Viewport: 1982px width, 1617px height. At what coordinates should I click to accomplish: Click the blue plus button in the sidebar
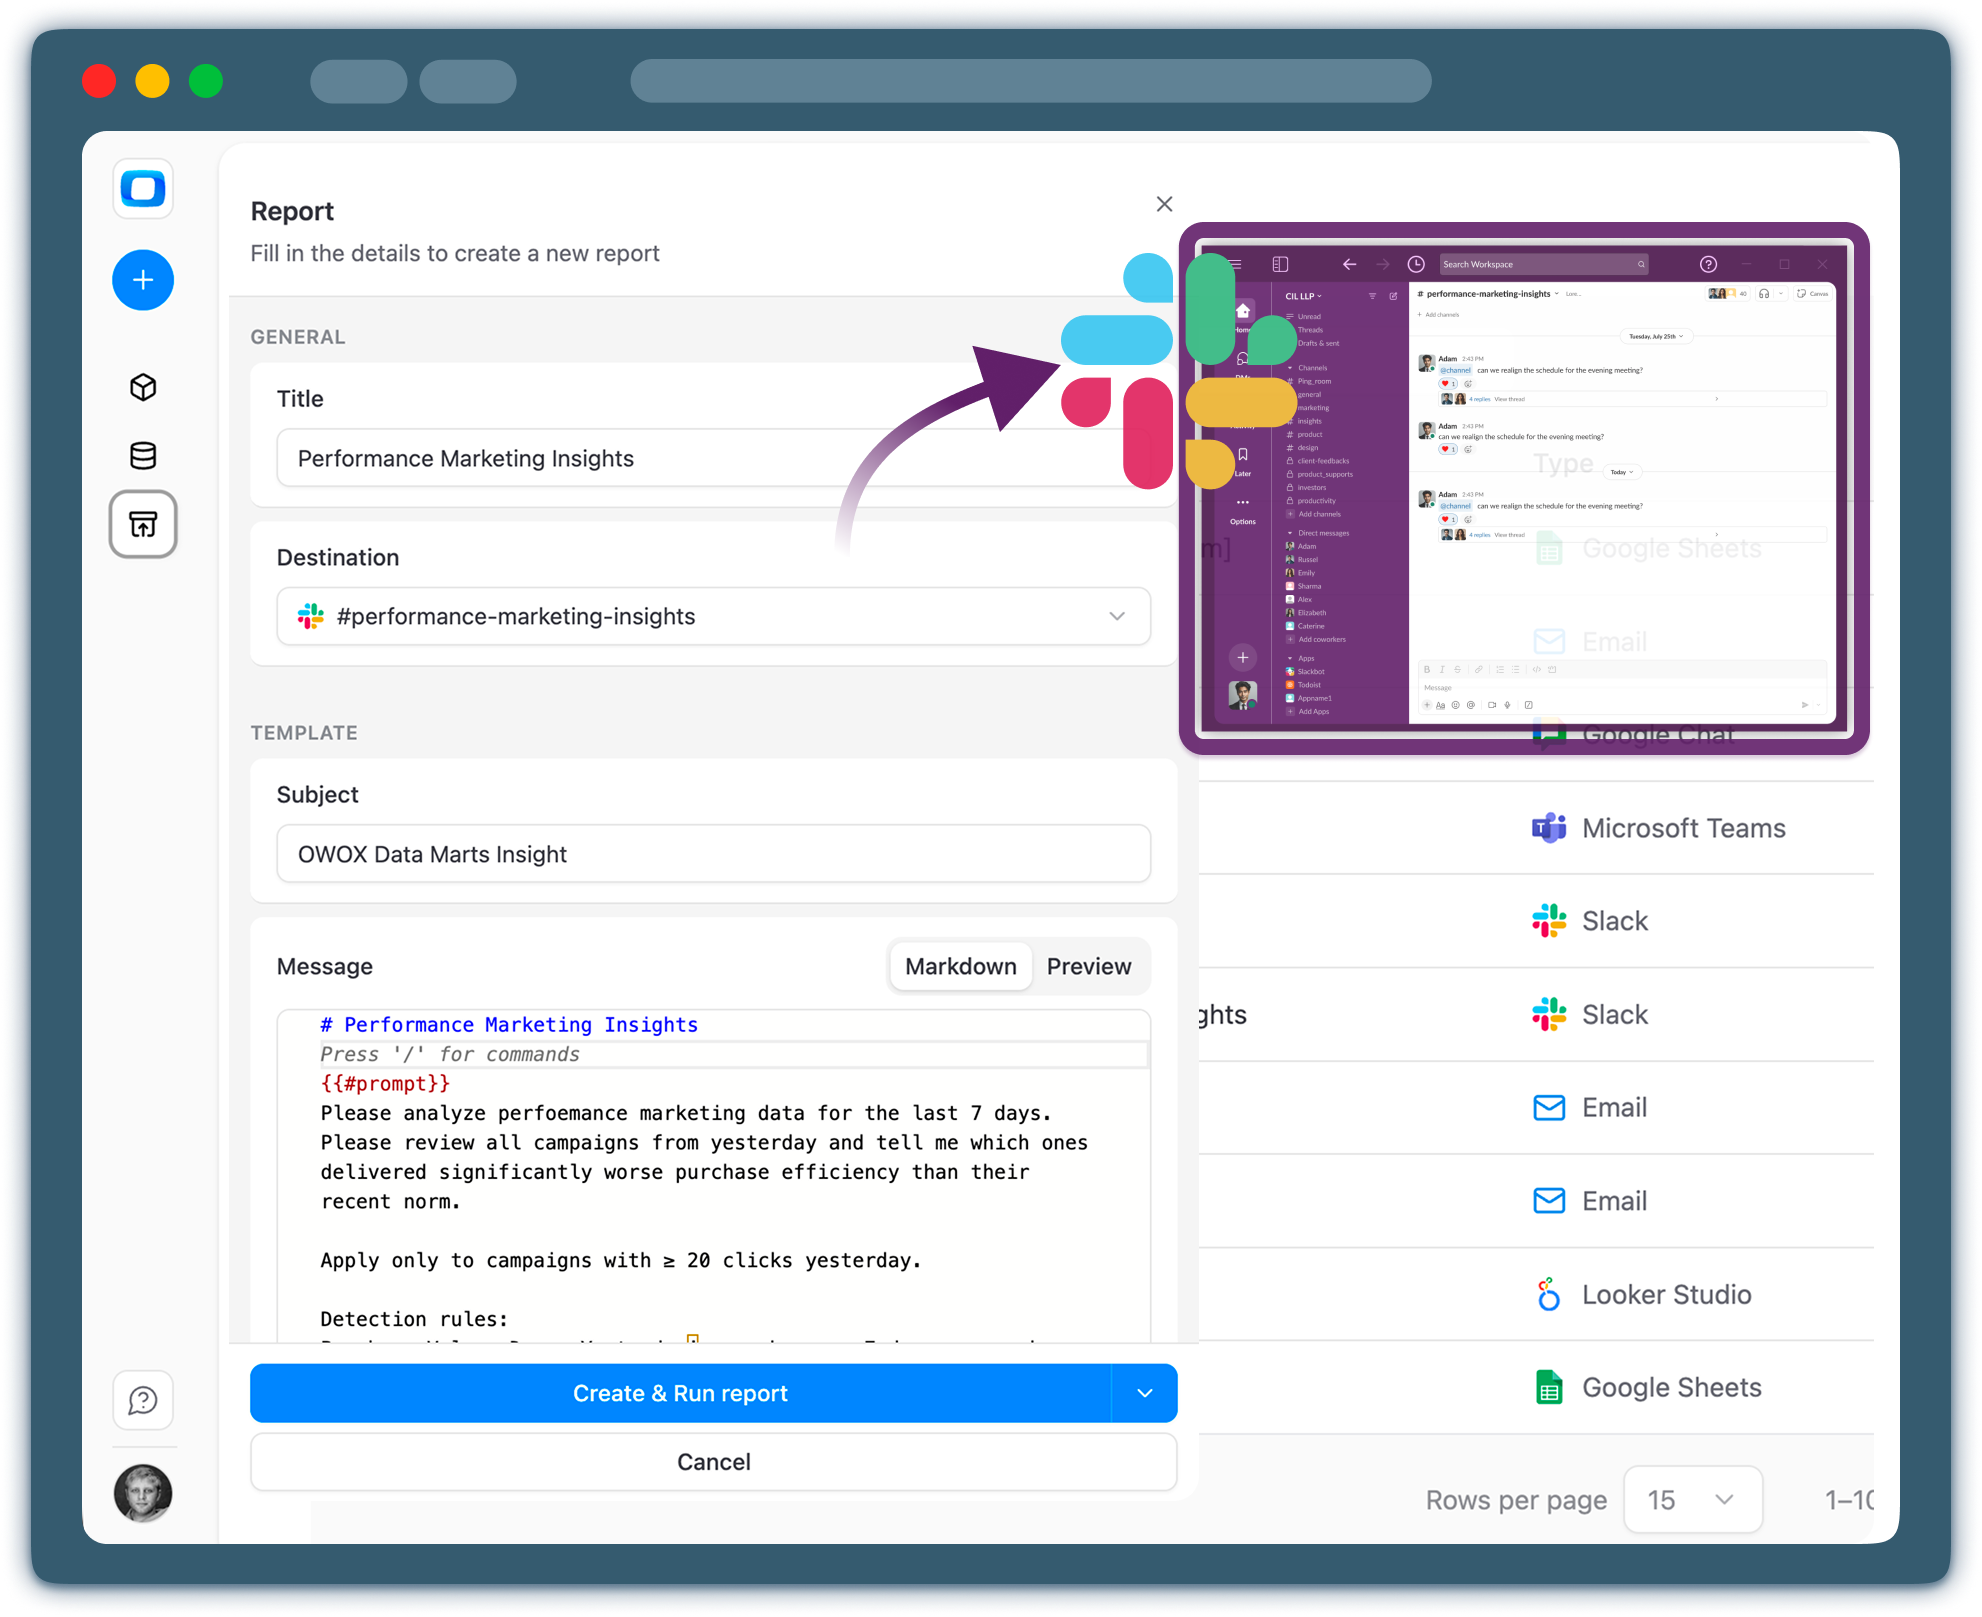(143, 280)
